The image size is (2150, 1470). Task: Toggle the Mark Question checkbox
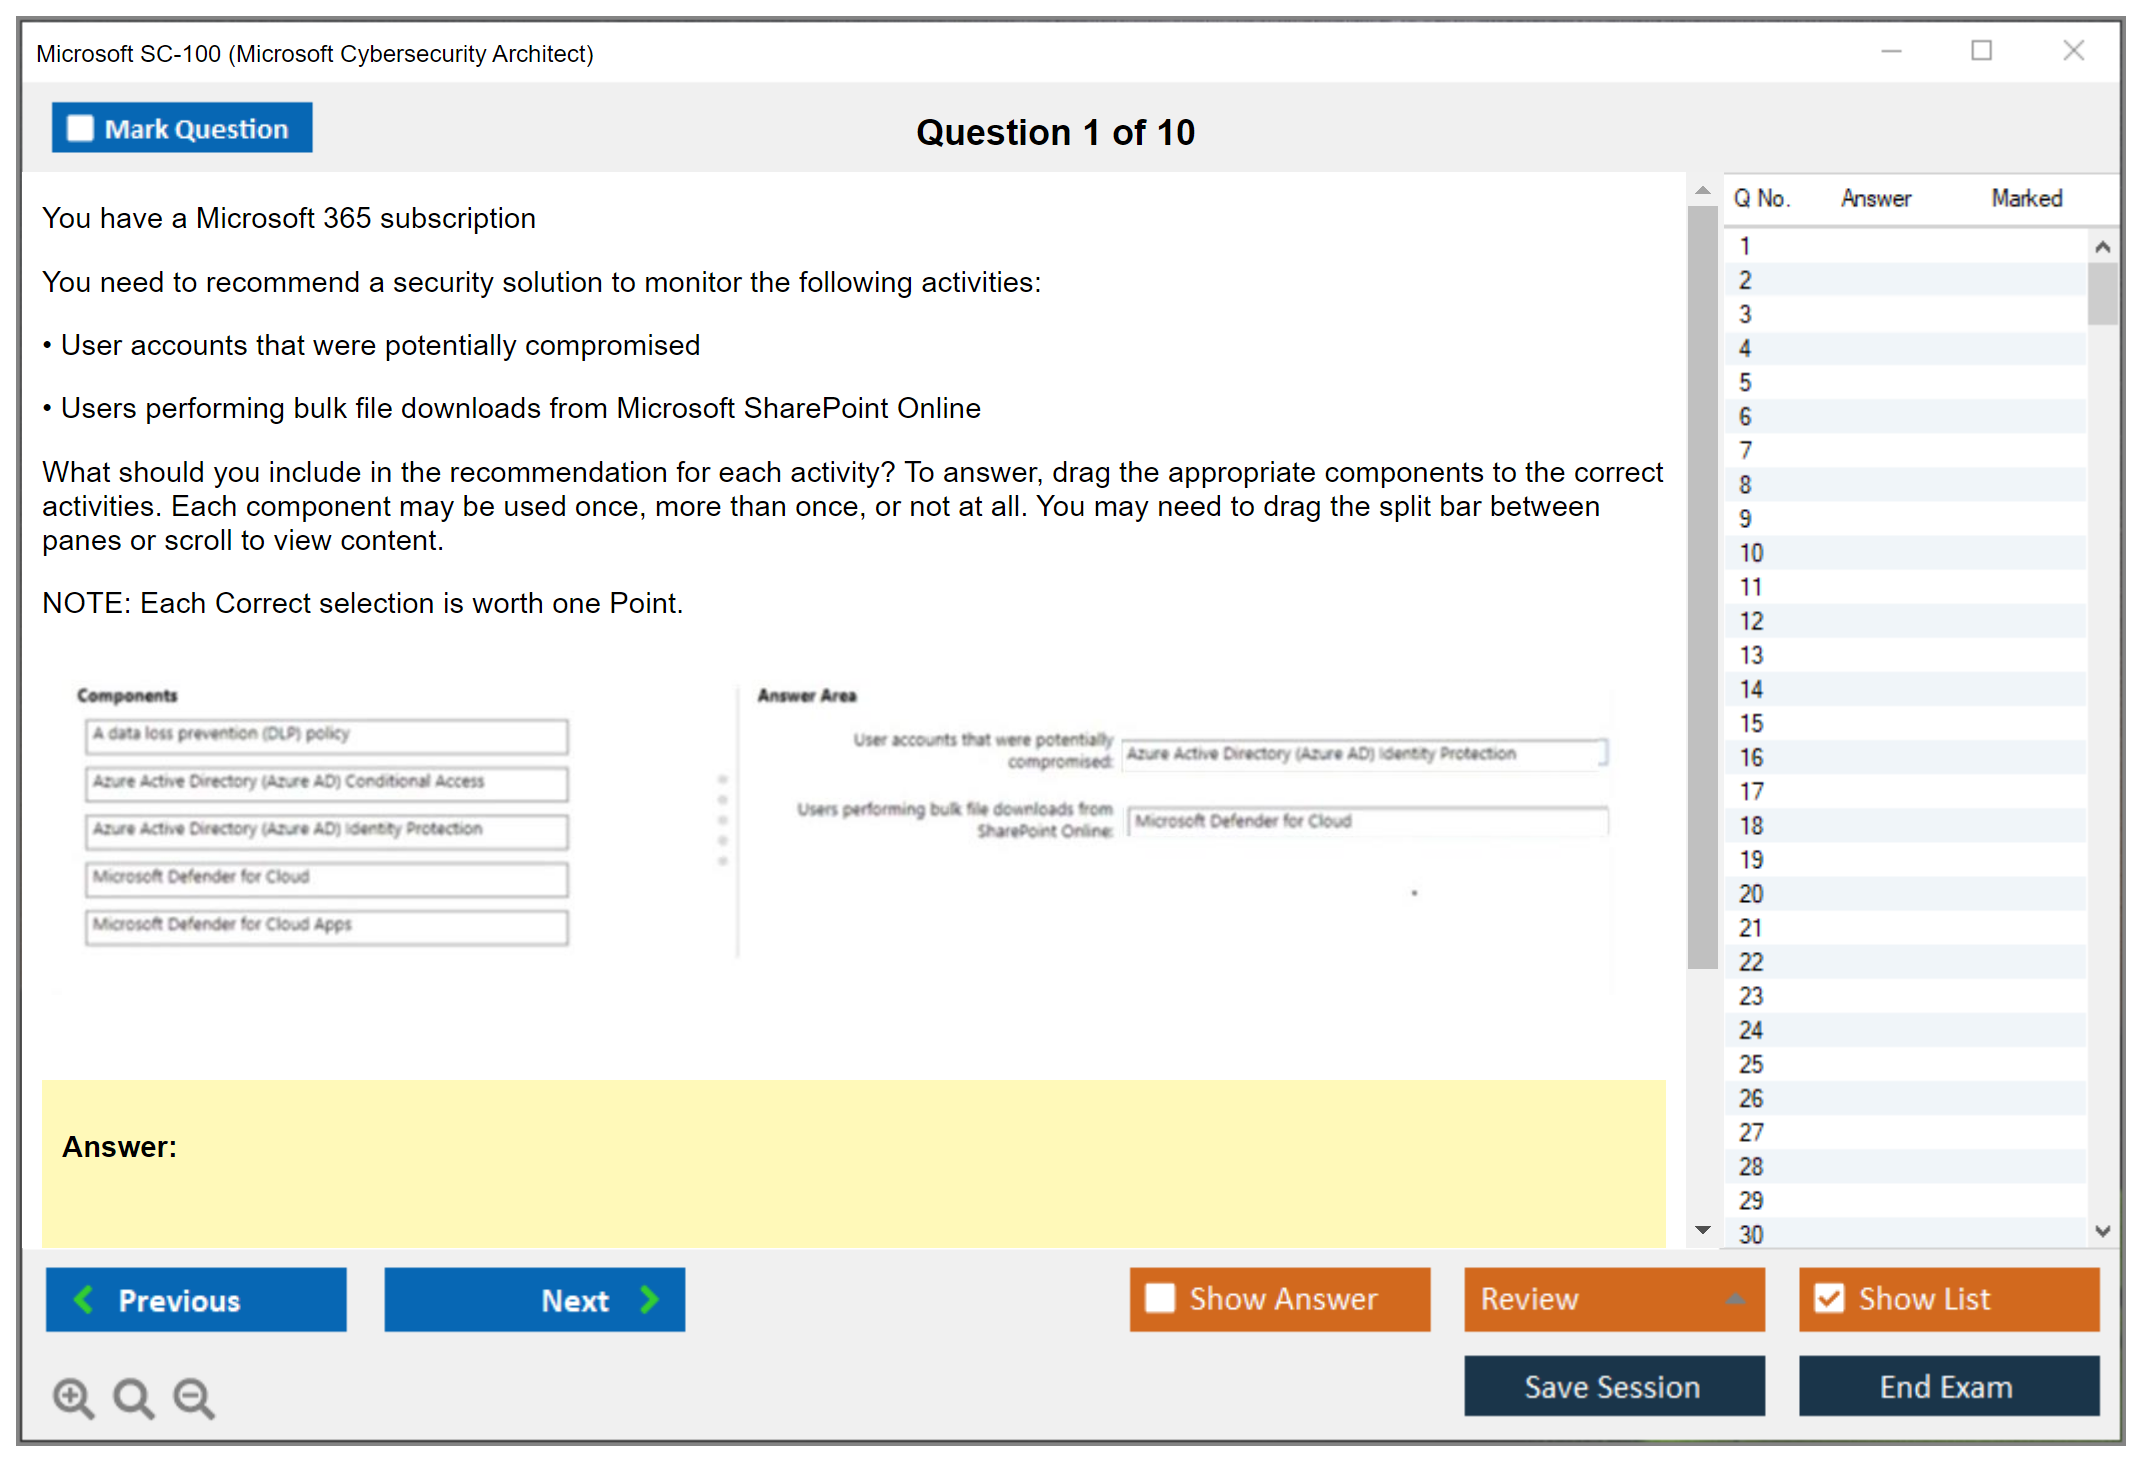click(80, 128)
